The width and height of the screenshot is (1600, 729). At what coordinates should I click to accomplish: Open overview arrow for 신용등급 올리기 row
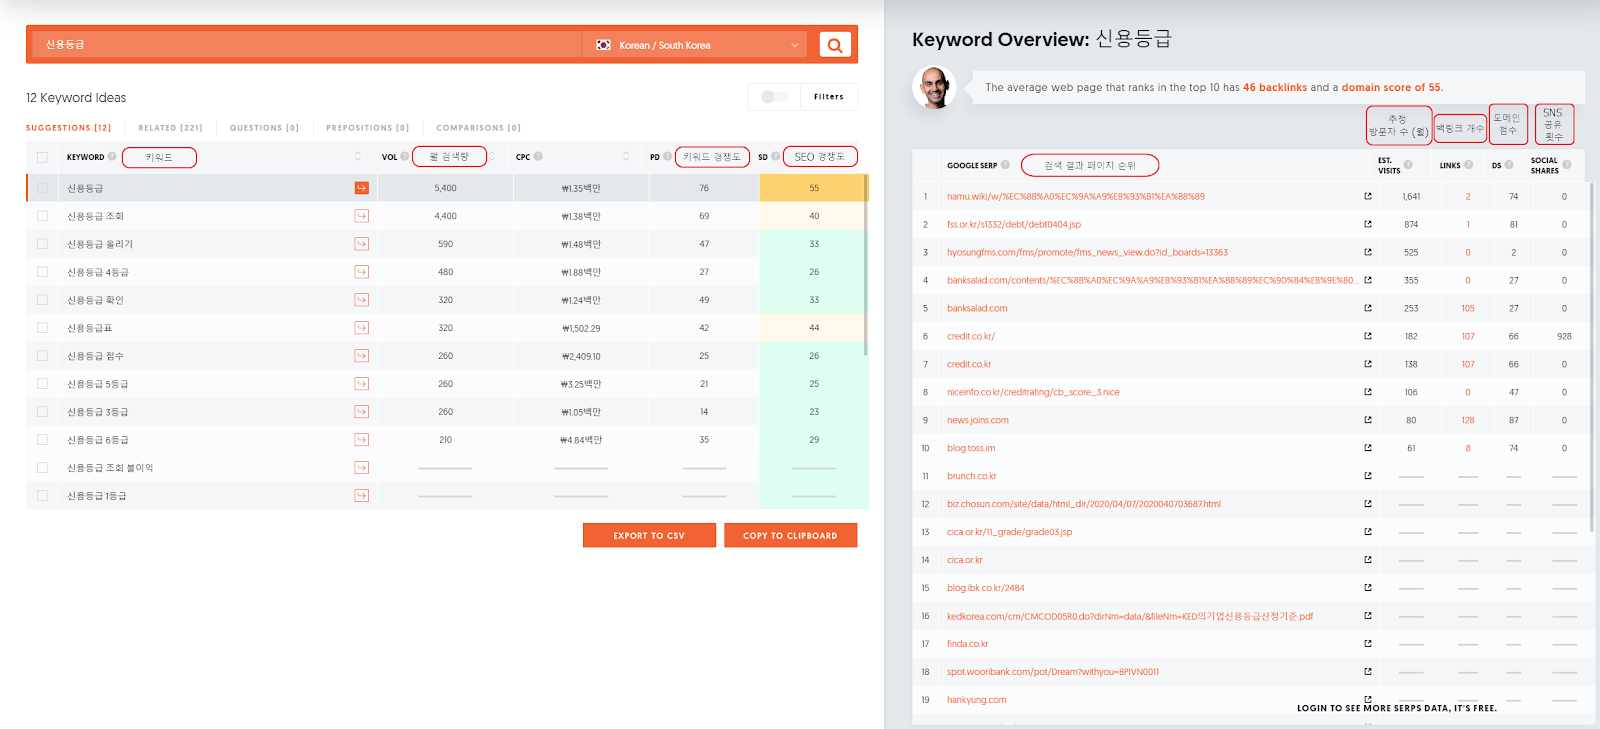pyautogui.click(x=361, y=244)
